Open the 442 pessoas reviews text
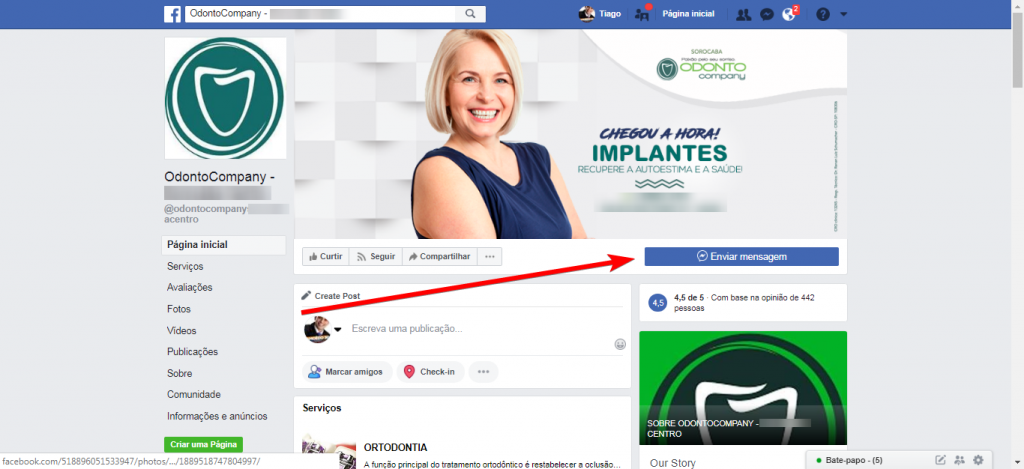The image size is (1024, 469). click(x=744, y=302)
